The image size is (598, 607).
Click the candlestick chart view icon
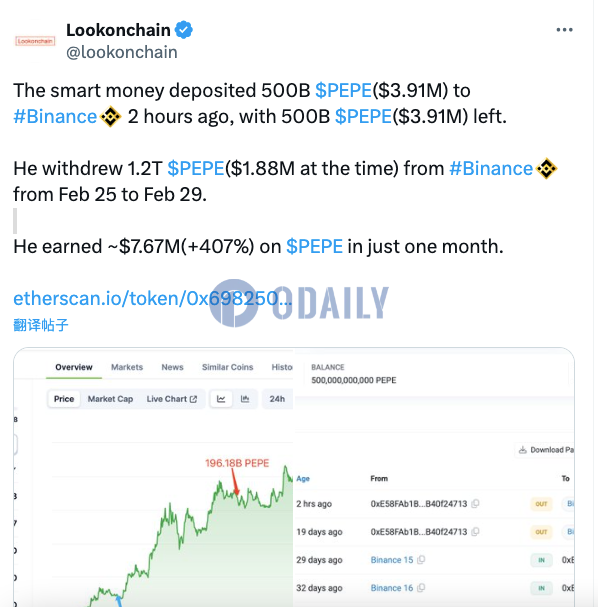click(x=245, y=399)
